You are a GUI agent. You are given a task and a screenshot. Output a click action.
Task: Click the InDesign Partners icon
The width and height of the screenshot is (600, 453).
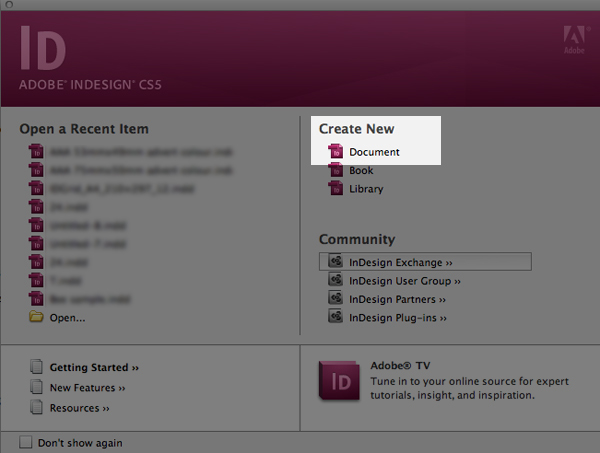click(336, 299)
